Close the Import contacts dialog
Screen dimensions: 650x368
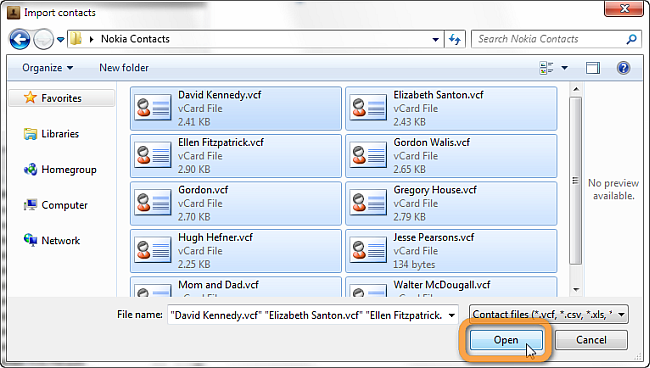click(623, 9)
